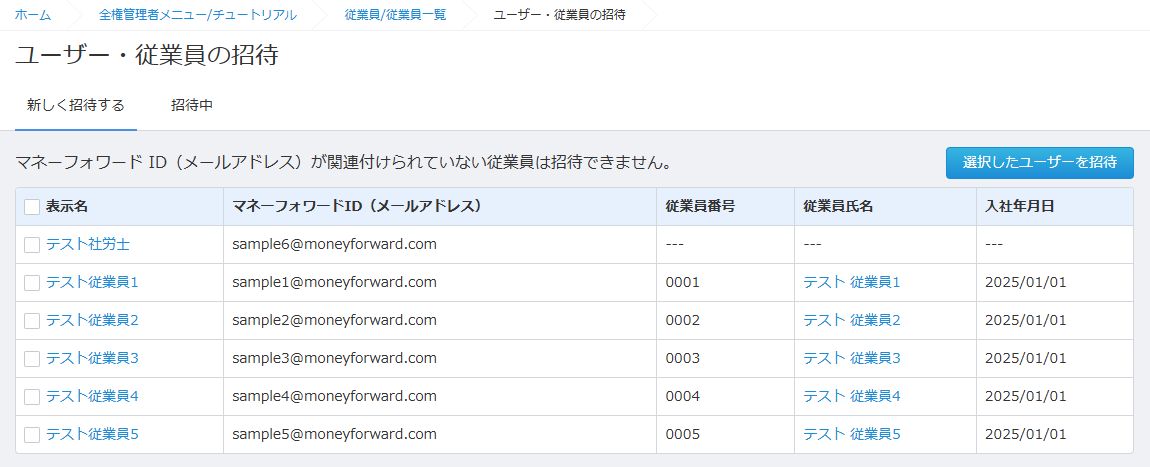Tick the テスト従業員2 row checkbox
Screen dimensions: 1150x467
(x=32, y=321)
